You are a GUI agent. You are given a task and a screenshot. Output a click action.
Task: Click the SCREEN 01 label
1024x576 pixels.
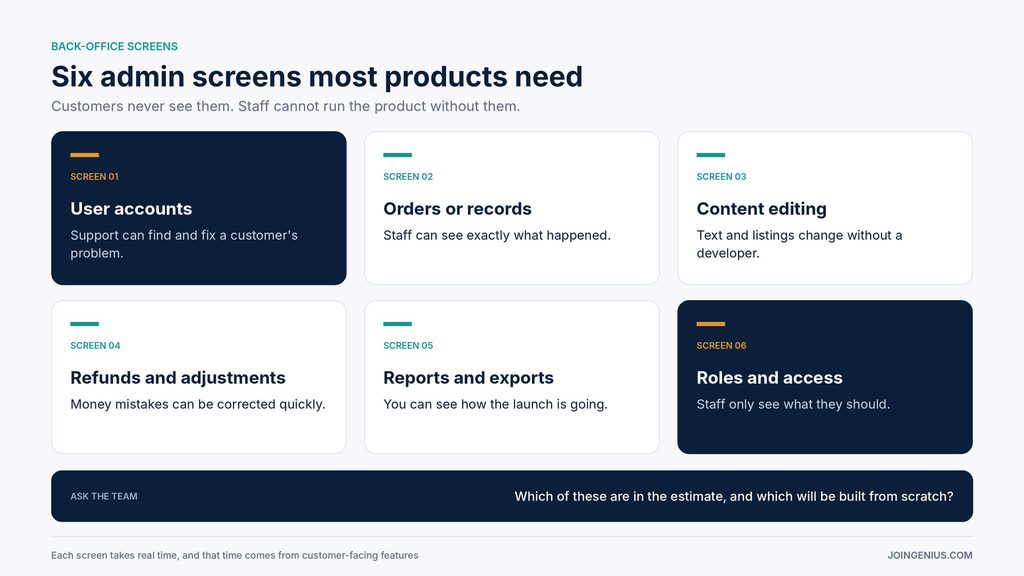(95, 176)
